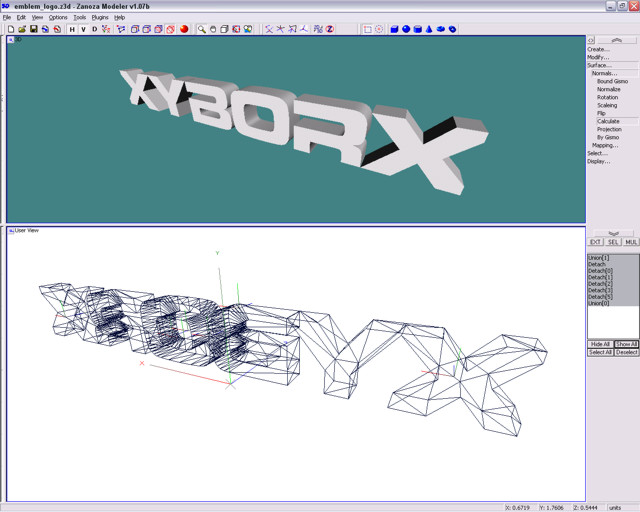Open the Plugins menu
640x512 pixels.
coord(100,17)
